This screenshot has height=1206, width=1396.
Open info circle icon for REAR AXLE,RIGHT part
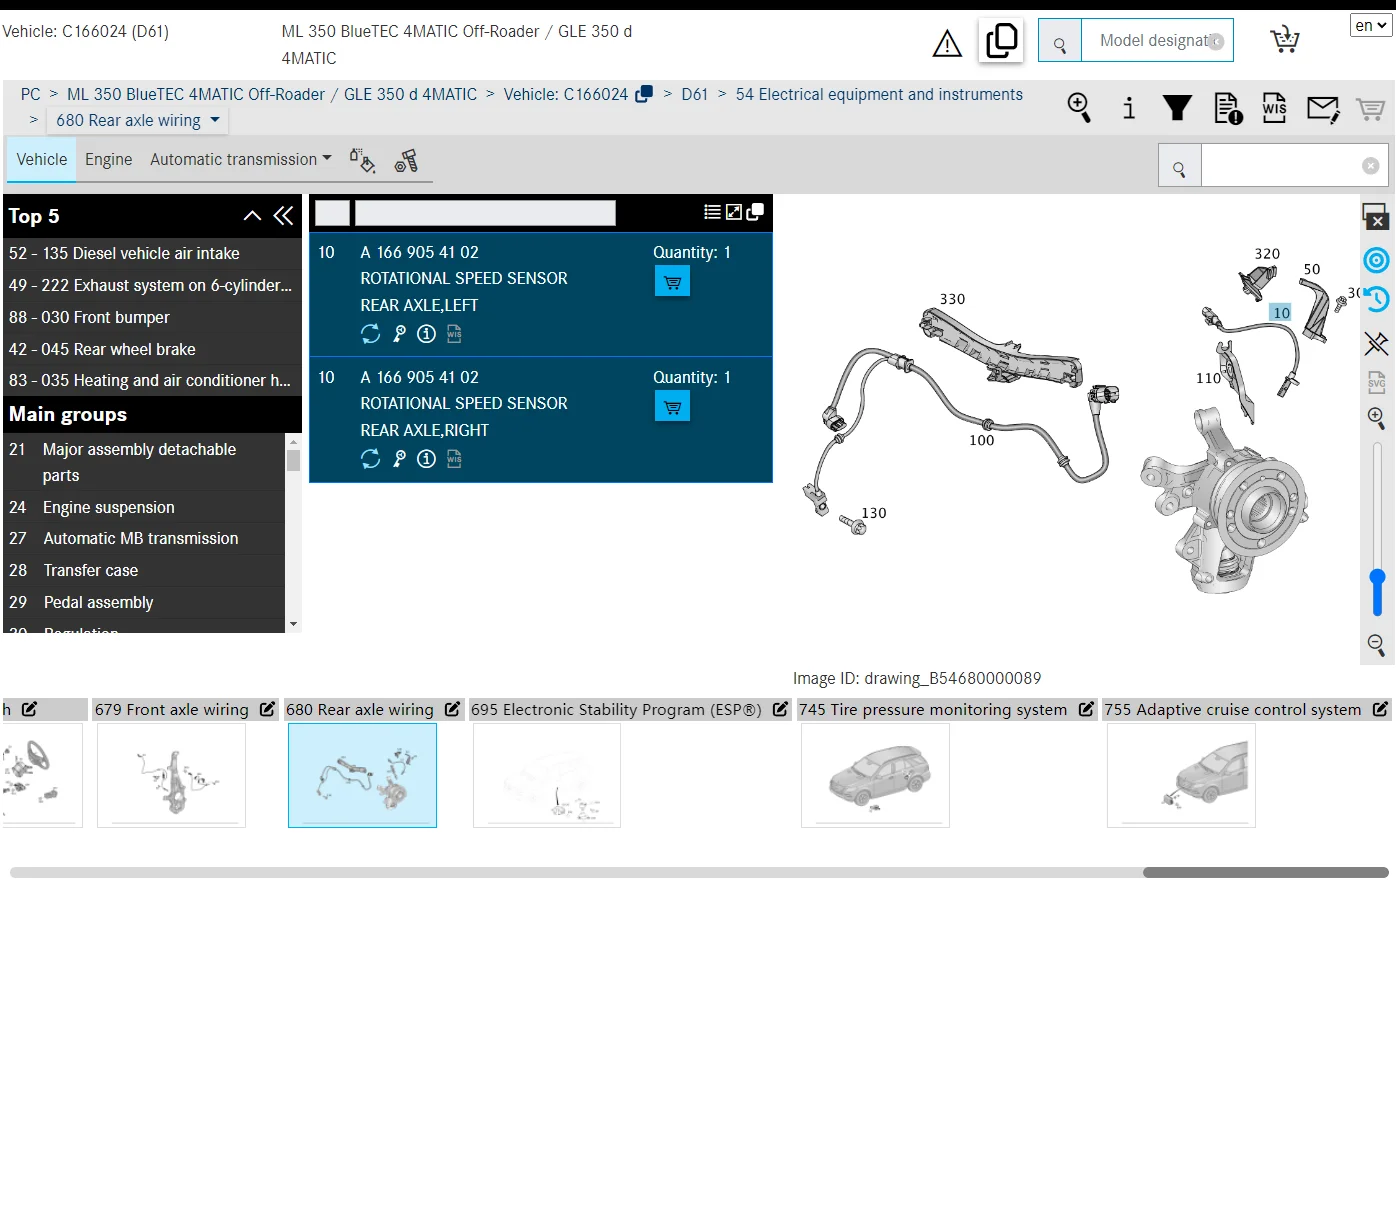(x=426, y=459)
